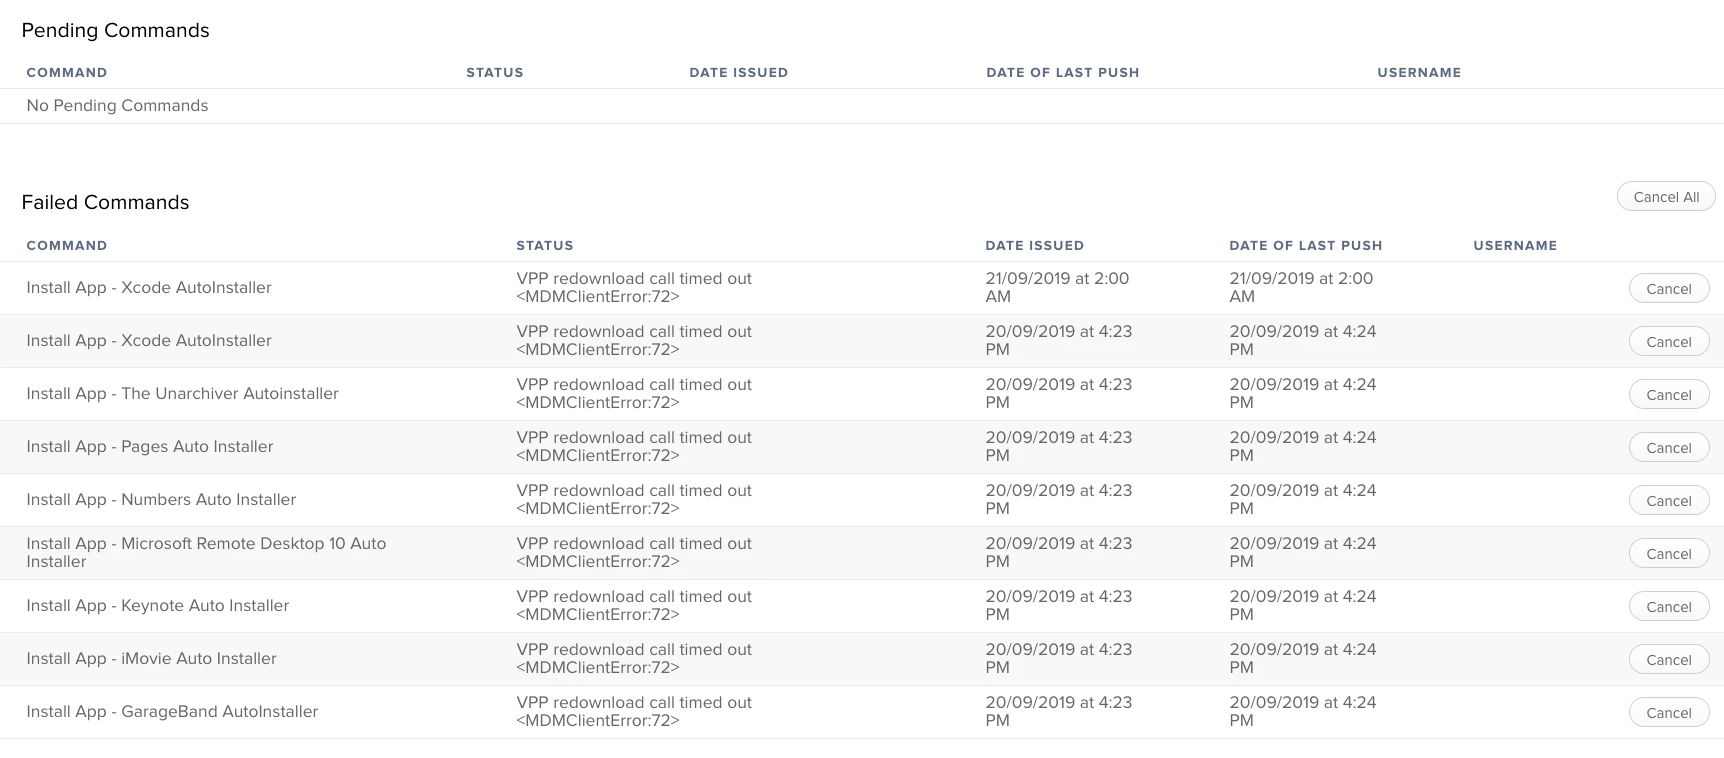Cancel Microsoft Remote Desktop 10 install command
The width and height of the screenshot is (1724, 758).
click(x=1669, y=554)
